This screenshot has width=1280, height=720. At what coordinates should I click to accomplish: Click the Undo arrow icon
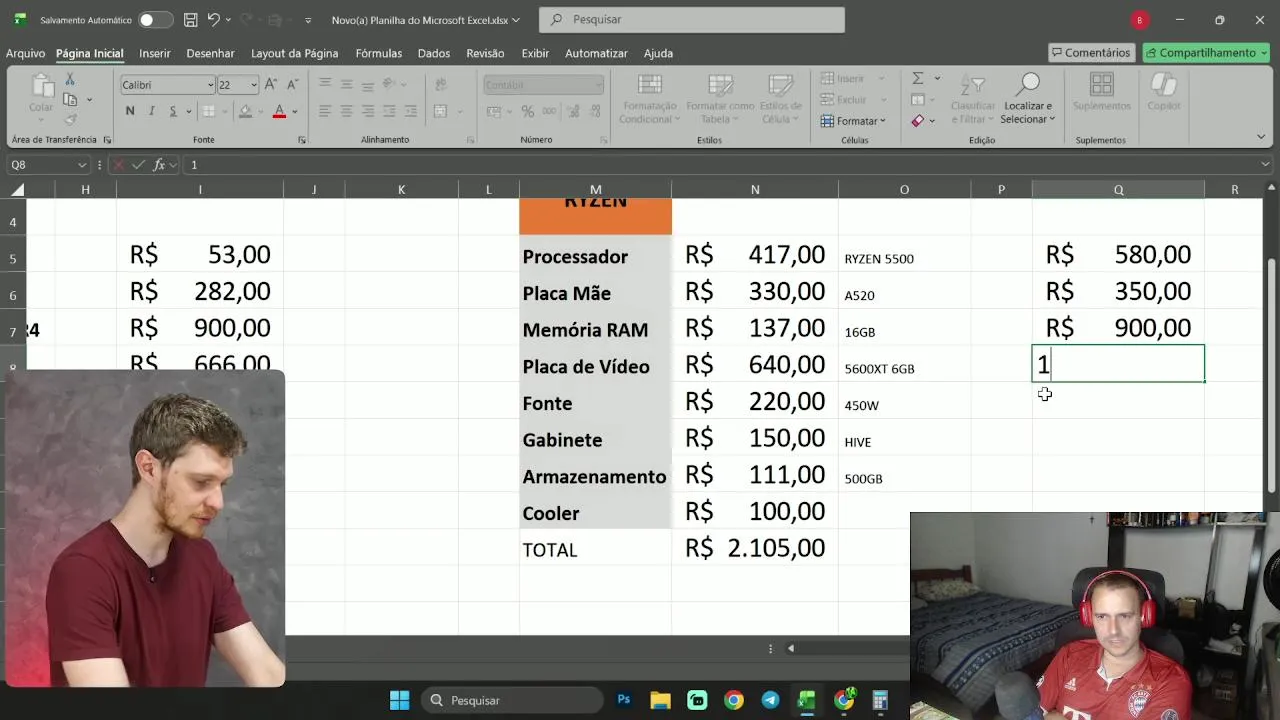click(x=214, y=19)
